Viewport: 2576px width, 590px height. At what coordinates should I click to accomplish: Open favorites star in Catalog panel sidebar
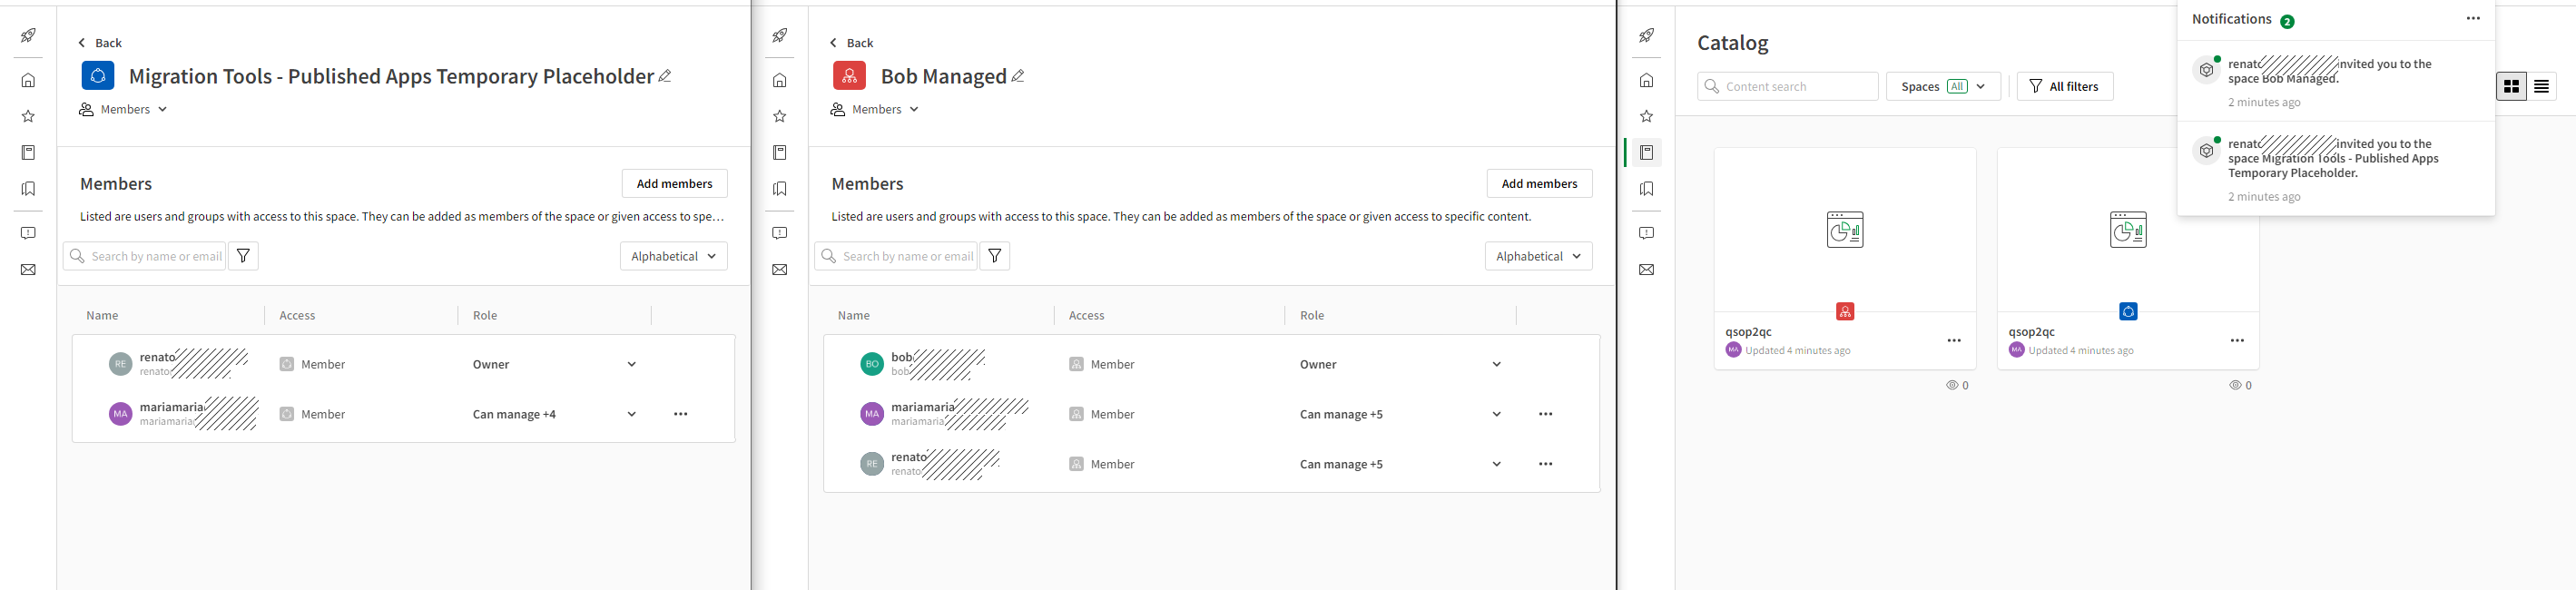point(1647,116)
